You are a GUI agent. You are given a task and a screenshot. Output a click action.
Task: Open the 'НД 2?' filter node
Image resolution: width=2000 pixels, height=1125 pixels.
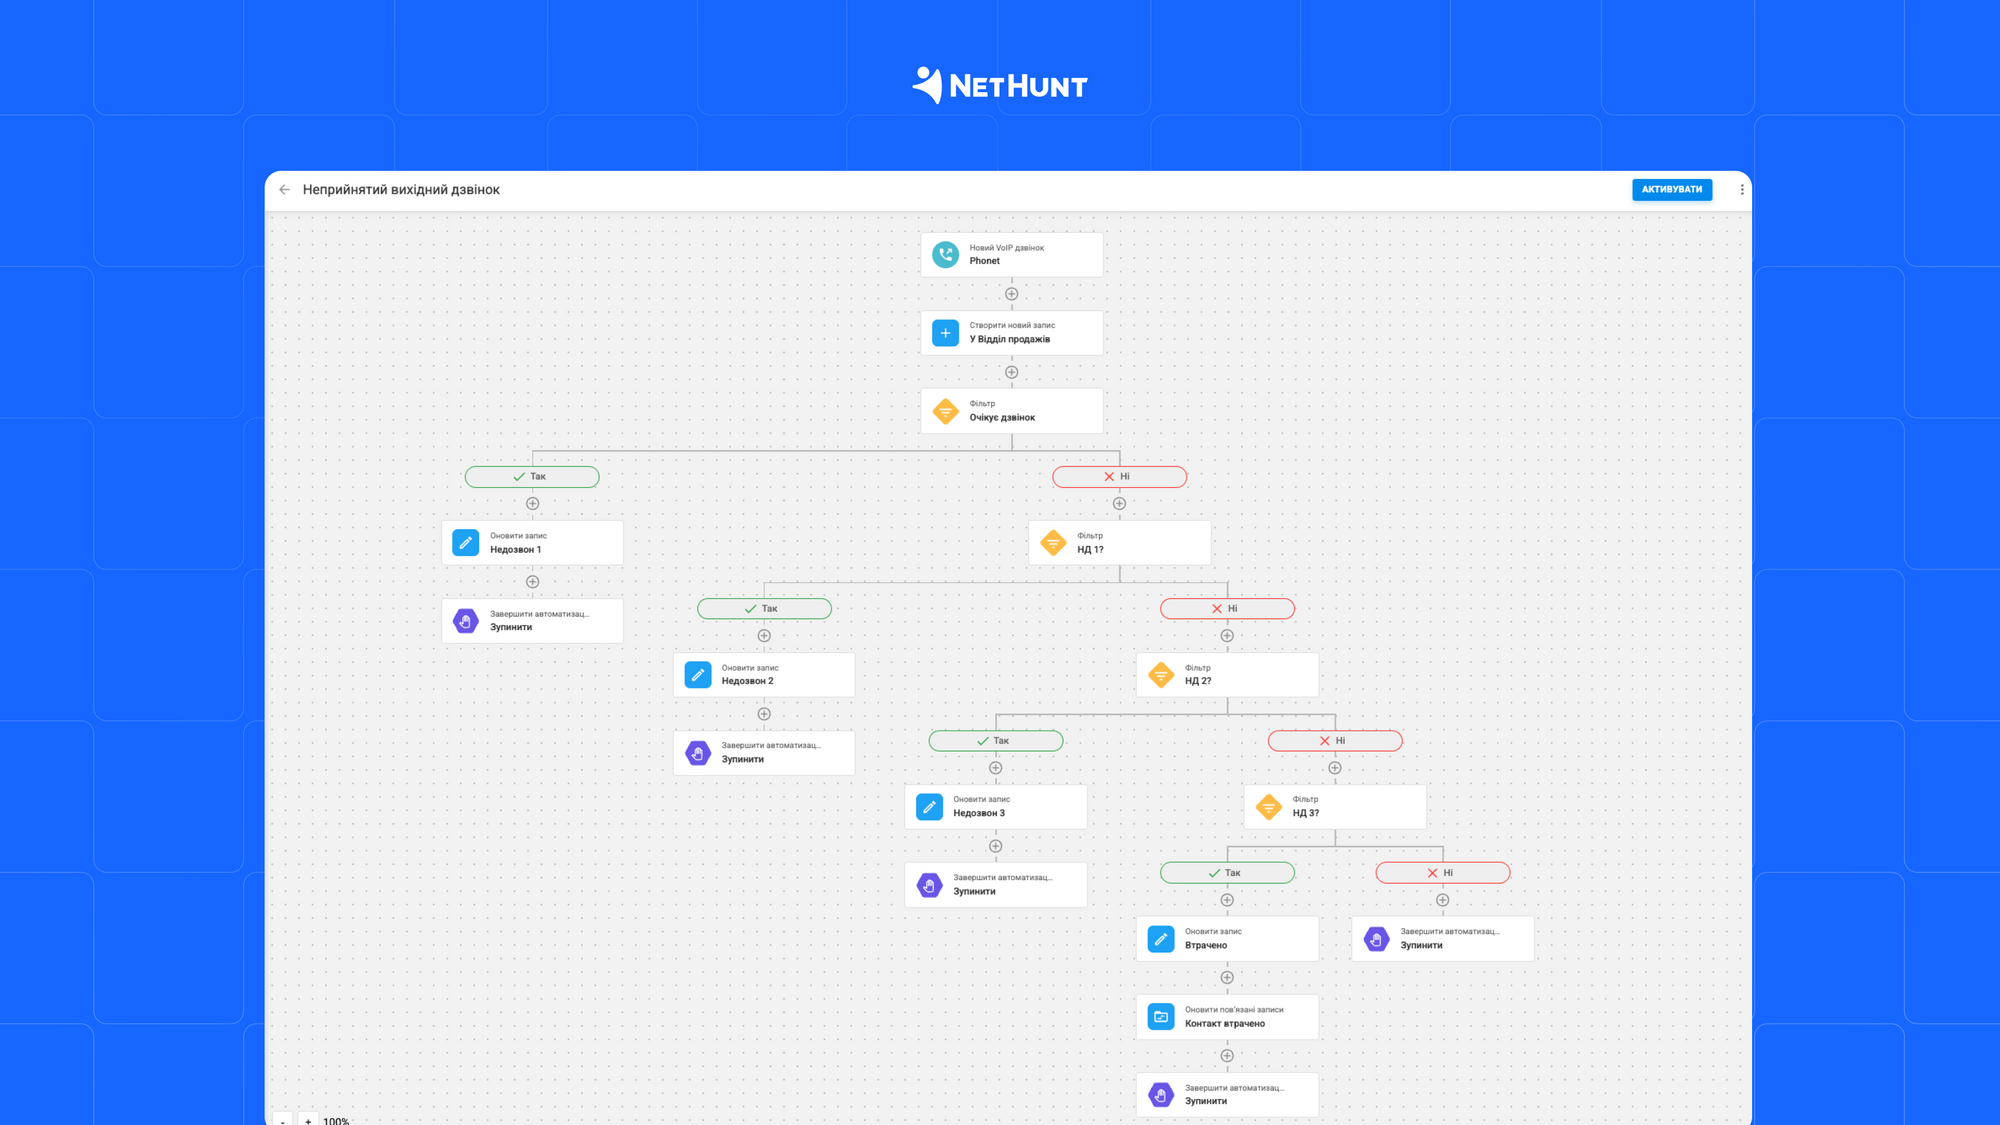(1227, 675)
